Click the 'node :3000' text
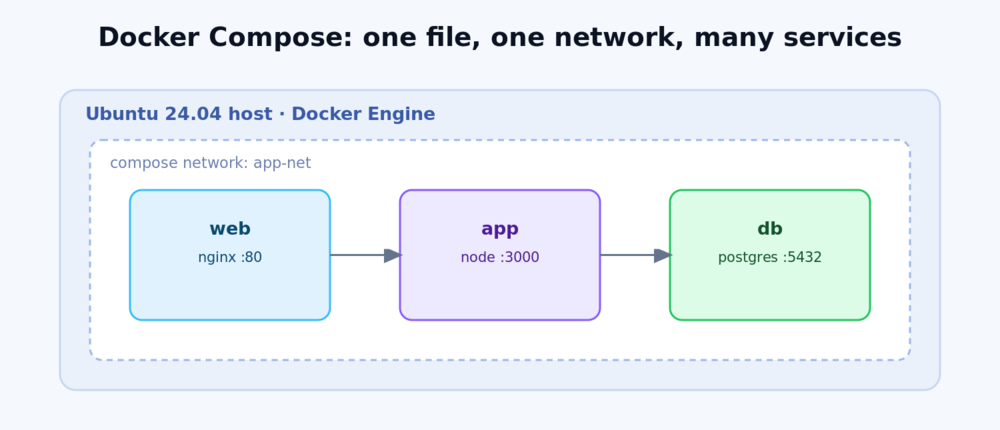 (500, 258)
